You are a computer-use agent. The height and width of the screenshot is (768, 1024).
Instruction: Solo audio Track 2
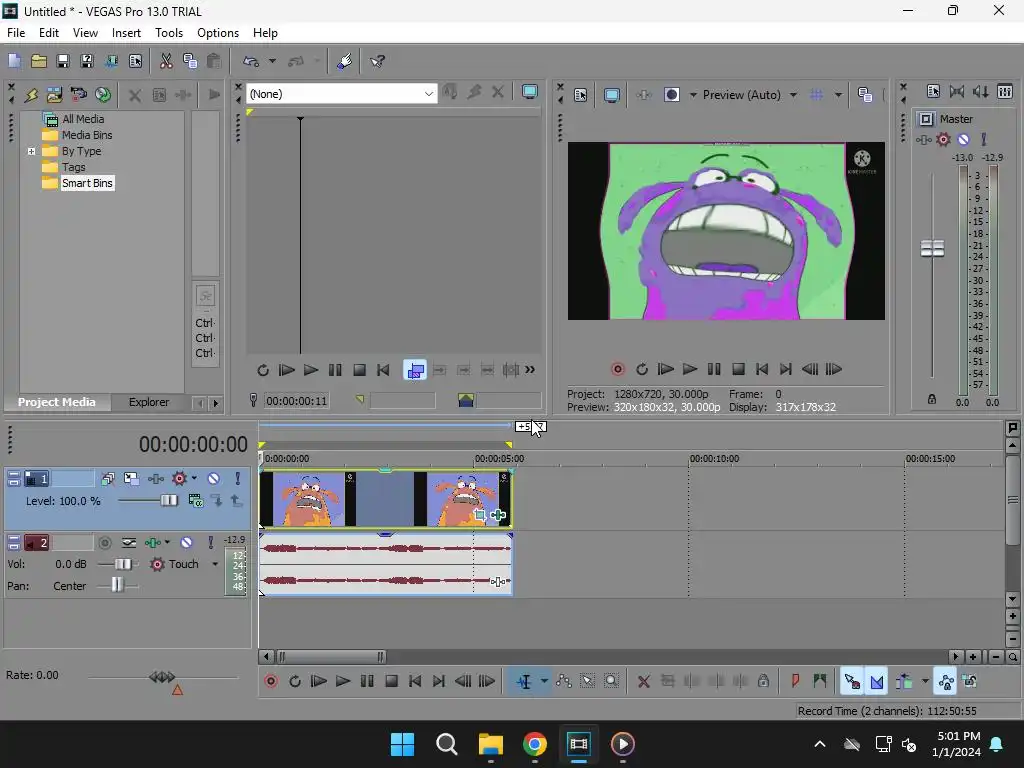pyautogui.click(x=210, y=542)
